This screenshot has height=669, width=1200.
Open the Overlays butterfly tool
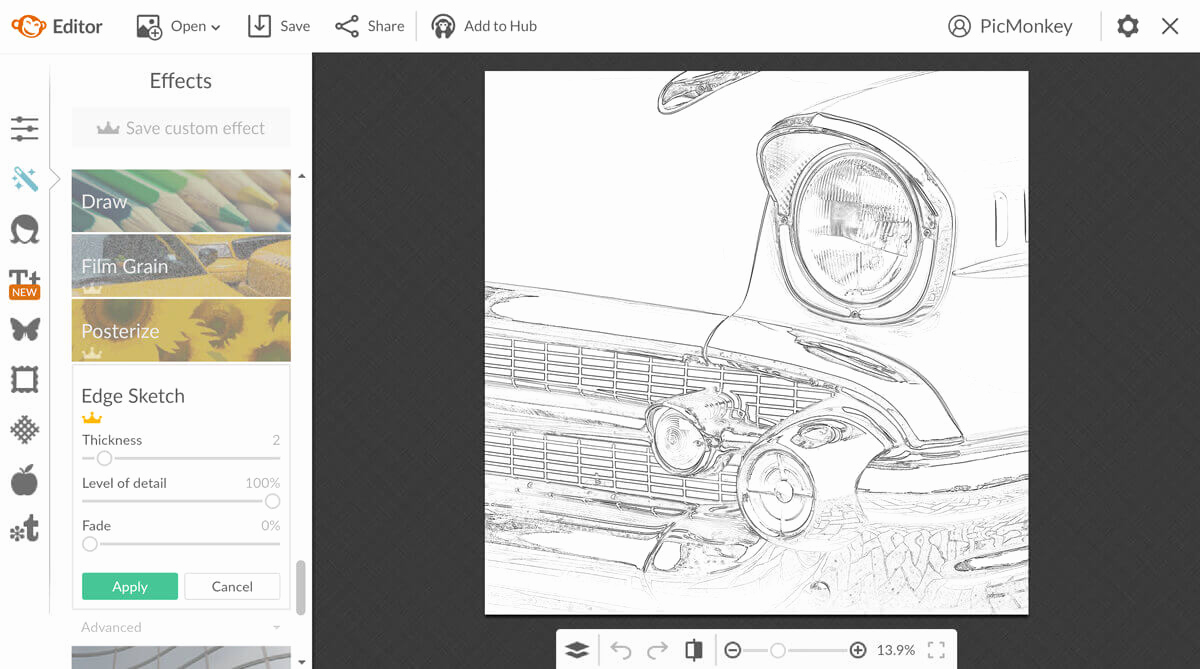coord(24,329)
